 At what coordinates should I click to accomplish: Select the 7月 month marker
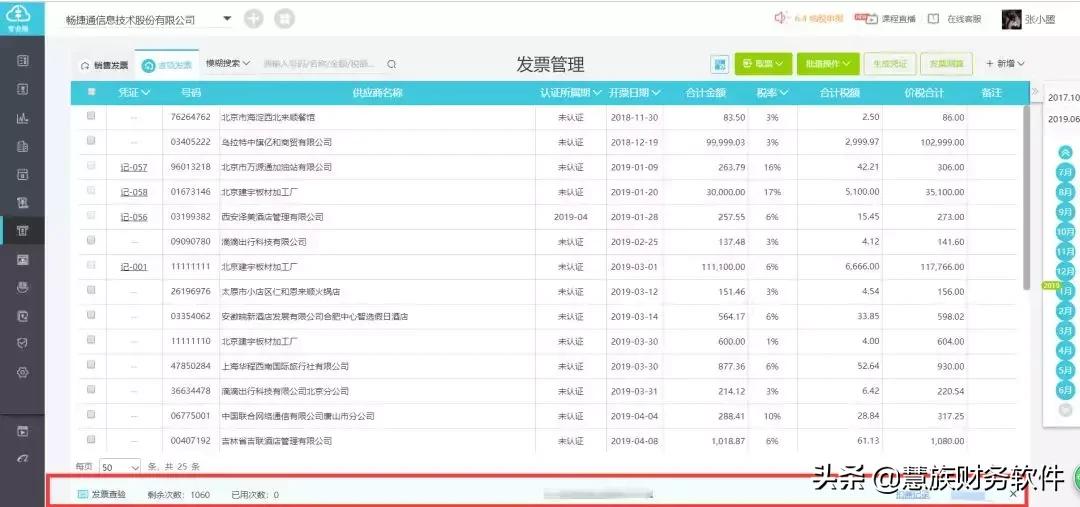click(1066, 172)
